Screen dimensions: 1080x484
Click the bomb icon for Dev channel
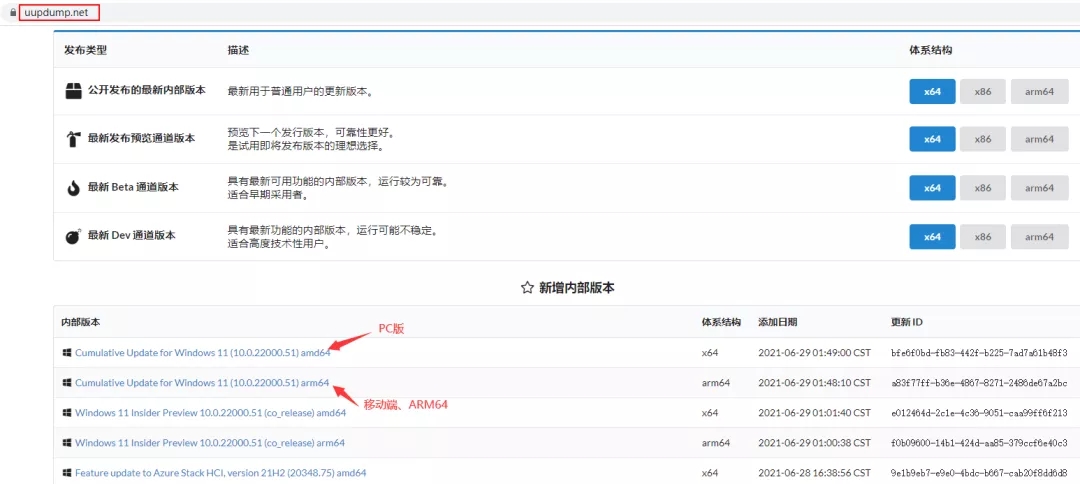click(x=73, y=236)
